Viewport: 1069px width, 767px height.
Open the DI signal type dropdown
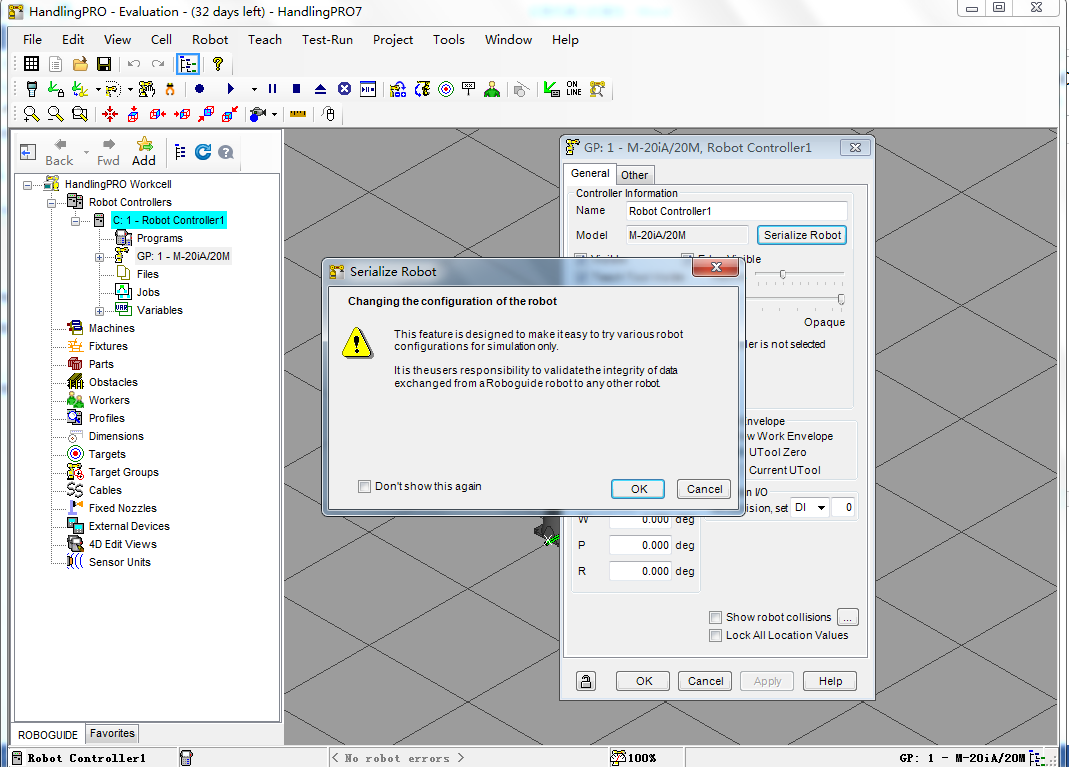click(822, 507)
